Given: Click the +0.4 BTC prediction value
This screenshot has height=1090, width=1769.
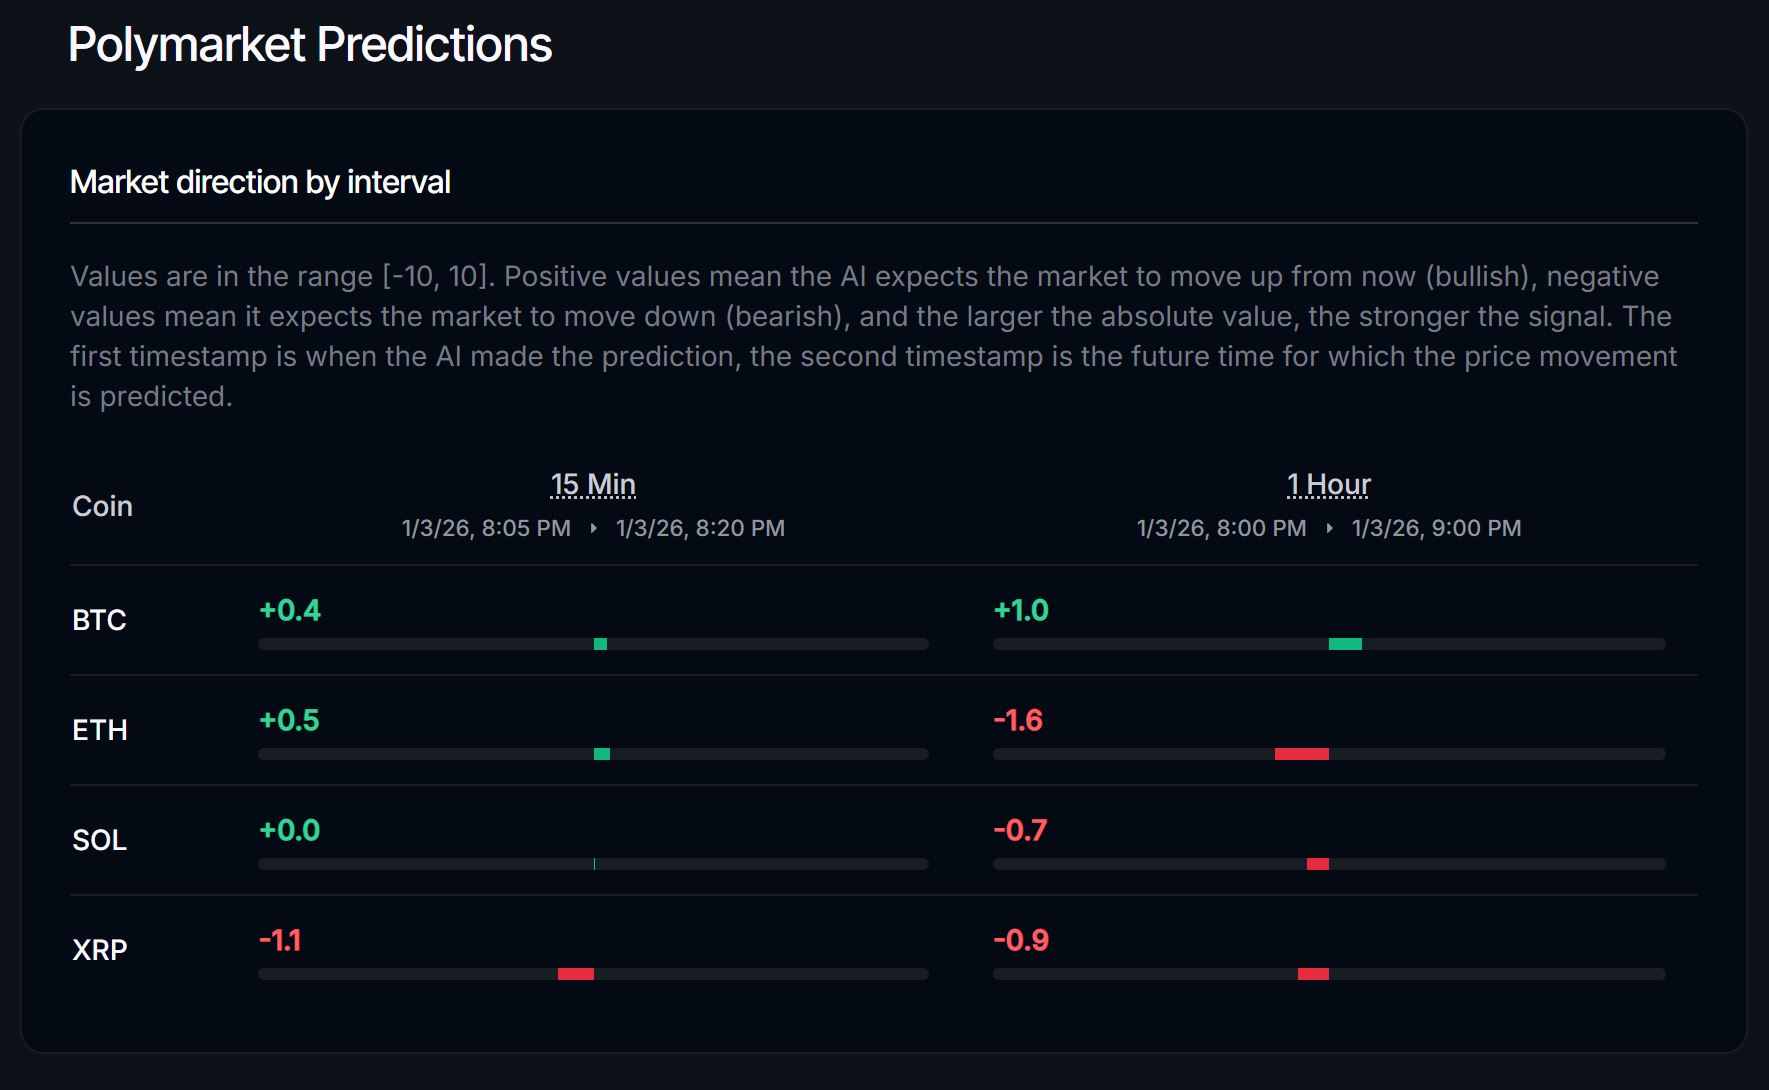Looking at the screenshot, I should (x=288, y=611).
